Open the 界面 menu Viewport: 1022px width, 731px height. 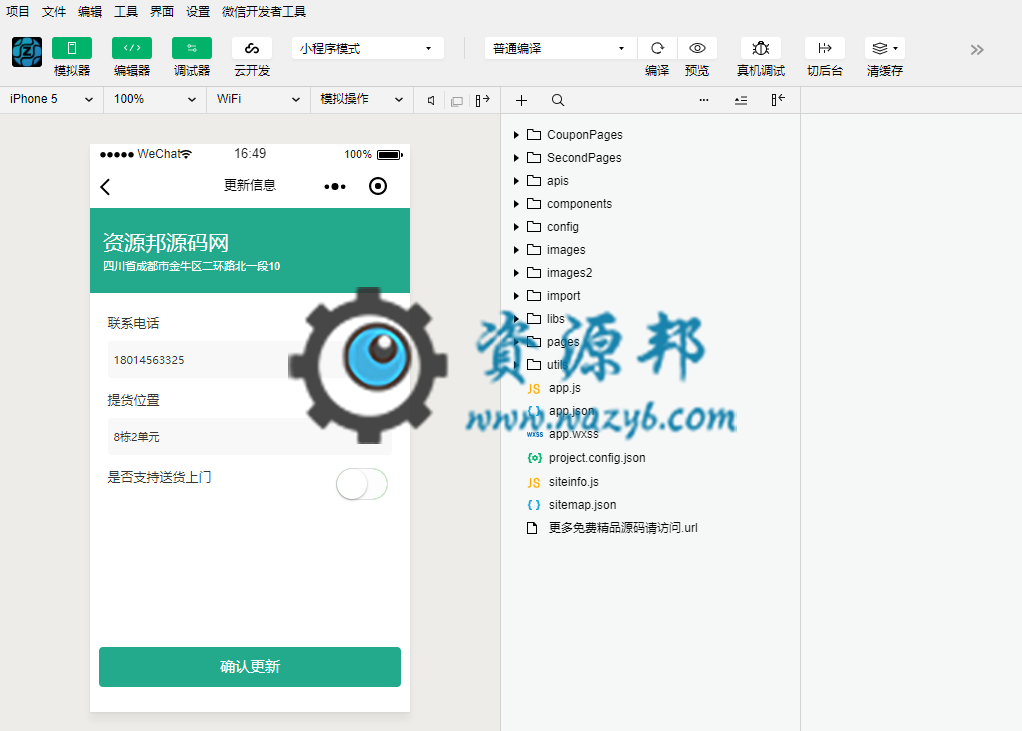pyautogui.click(x=162, y=11)
